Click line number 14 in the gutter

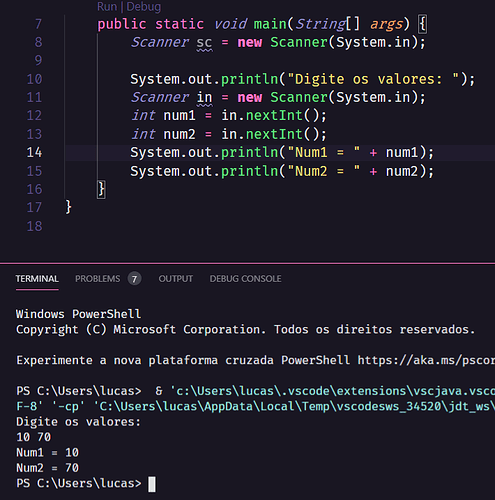(x=34, y=152)
